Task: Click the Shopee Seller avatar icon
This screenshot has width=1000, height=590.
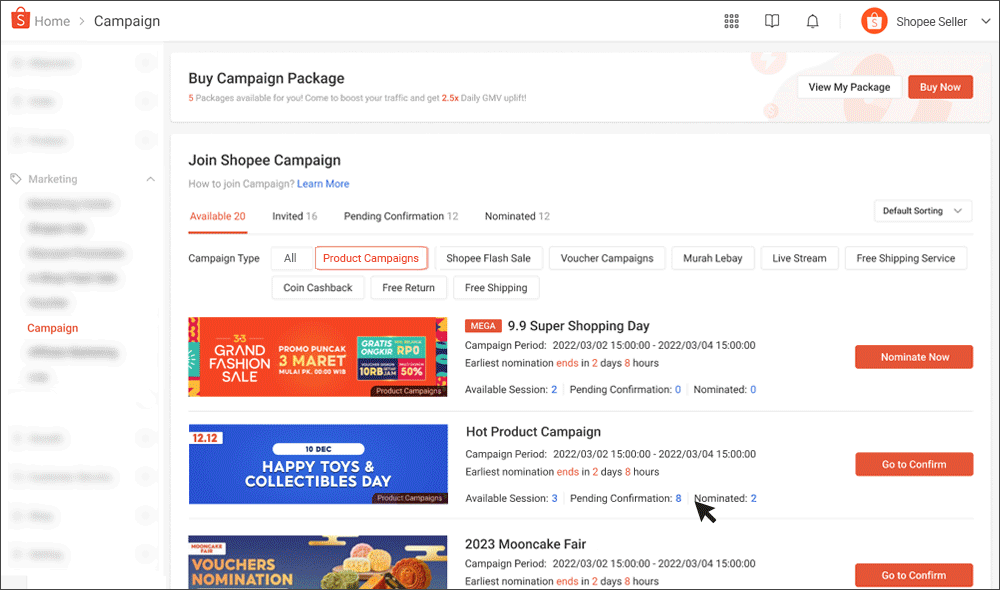Action: tap(873, 20)
